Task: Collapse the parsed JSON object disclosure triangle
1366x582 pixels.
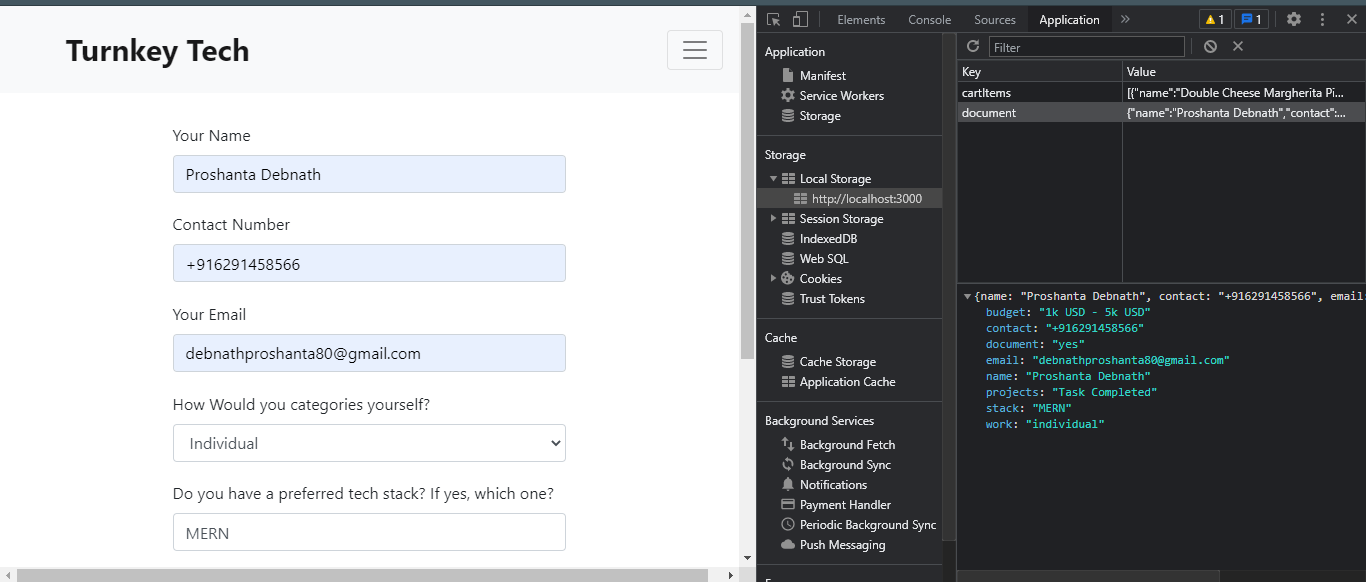Action: click(966, 296)
